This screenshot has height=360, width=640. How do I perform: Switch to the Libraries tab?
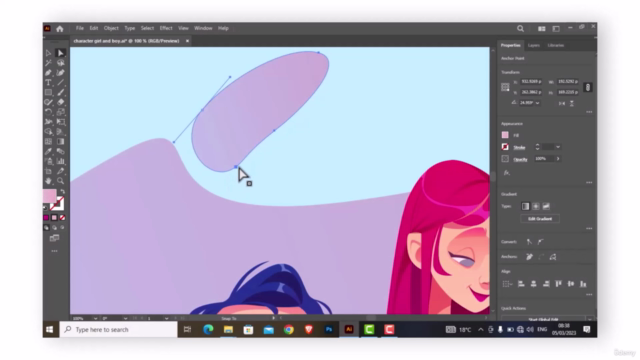[556, 45]
